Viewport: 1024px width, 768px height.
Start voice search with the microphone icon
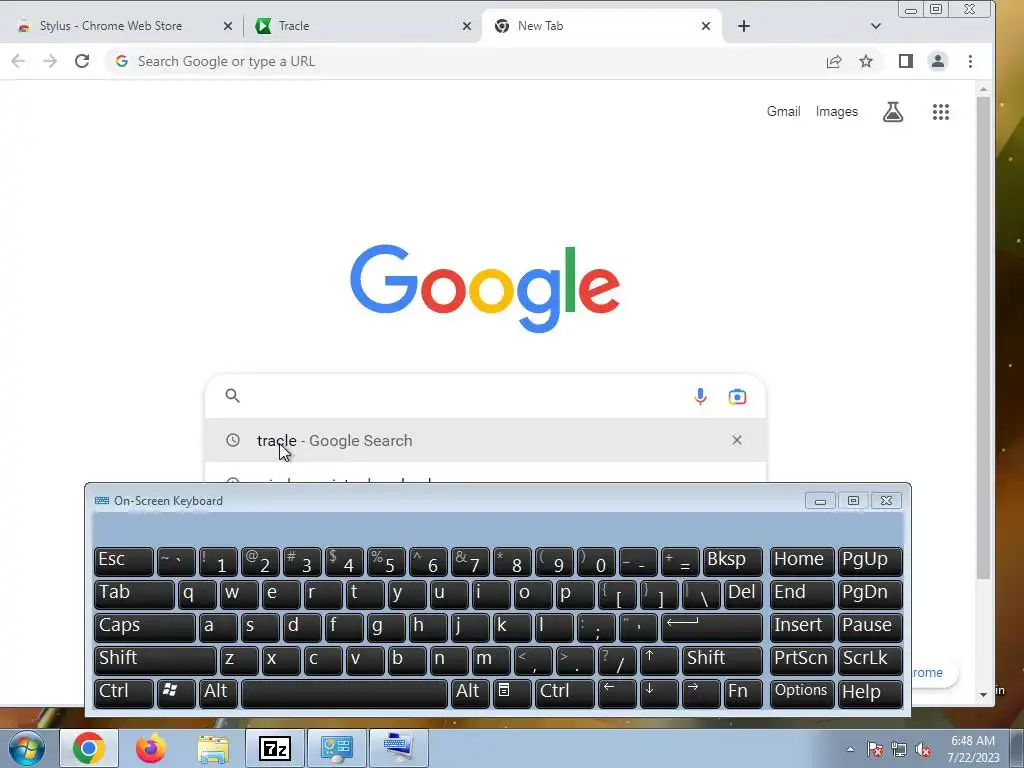pos(700,396)
